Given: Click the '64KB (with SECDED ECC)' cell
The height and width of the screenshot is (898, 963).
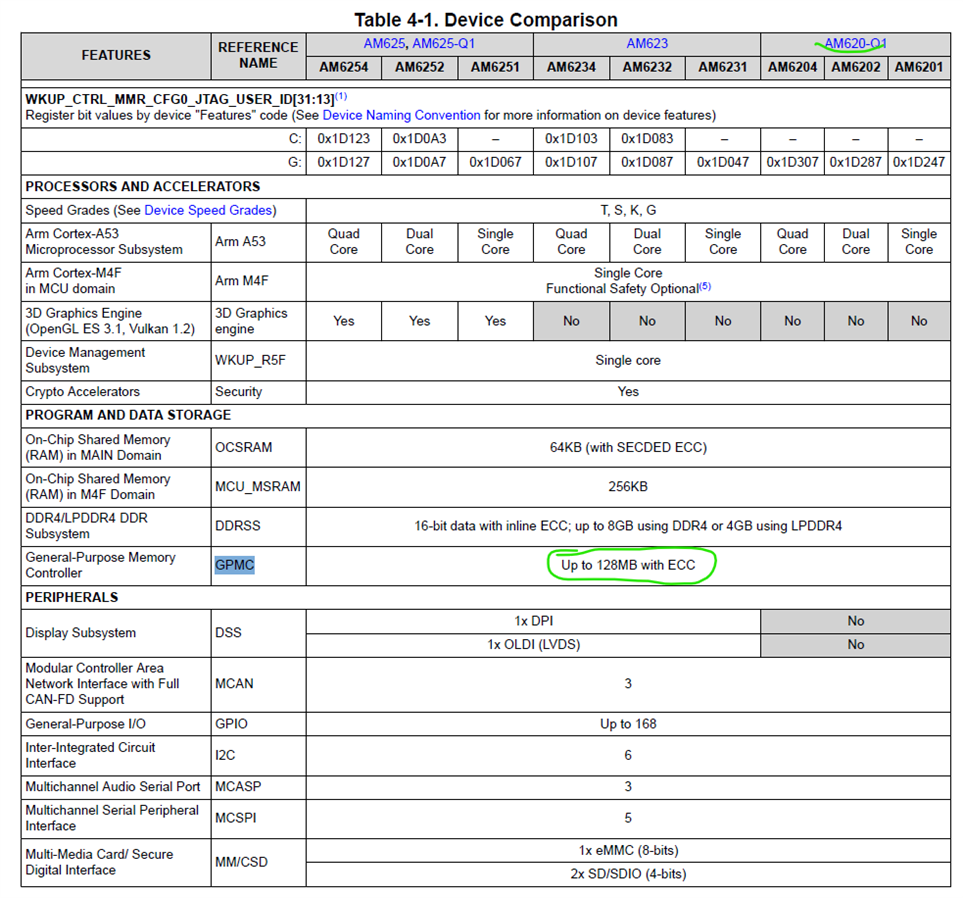Looking at the screenshot, I should pyautogui.click(x=628, y=447).
